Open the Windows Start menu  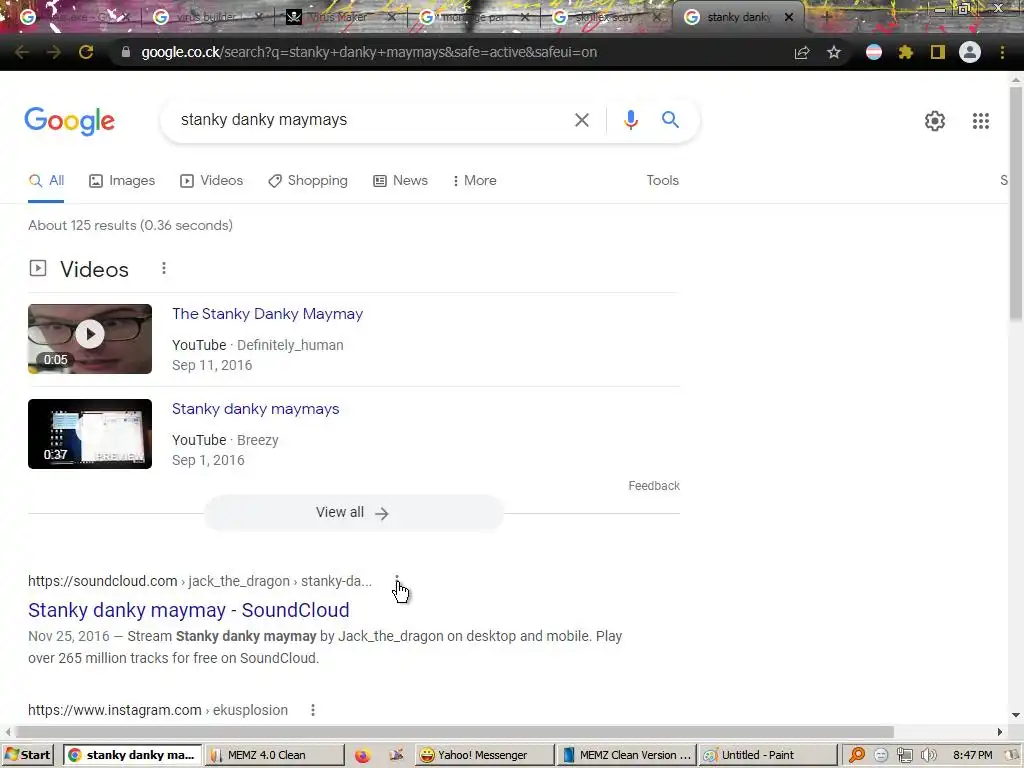click(x=27, y=755)
